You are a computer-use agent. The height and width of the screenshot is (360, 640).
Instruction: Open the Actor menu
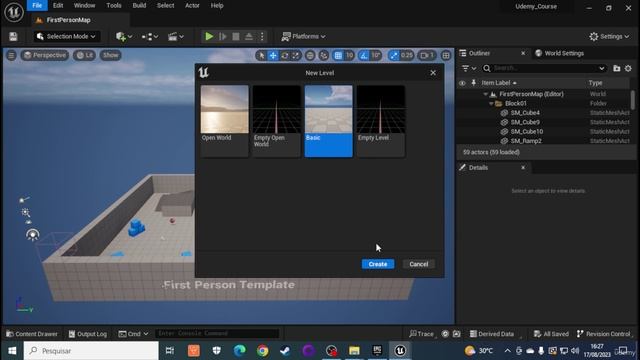point(192,6)
